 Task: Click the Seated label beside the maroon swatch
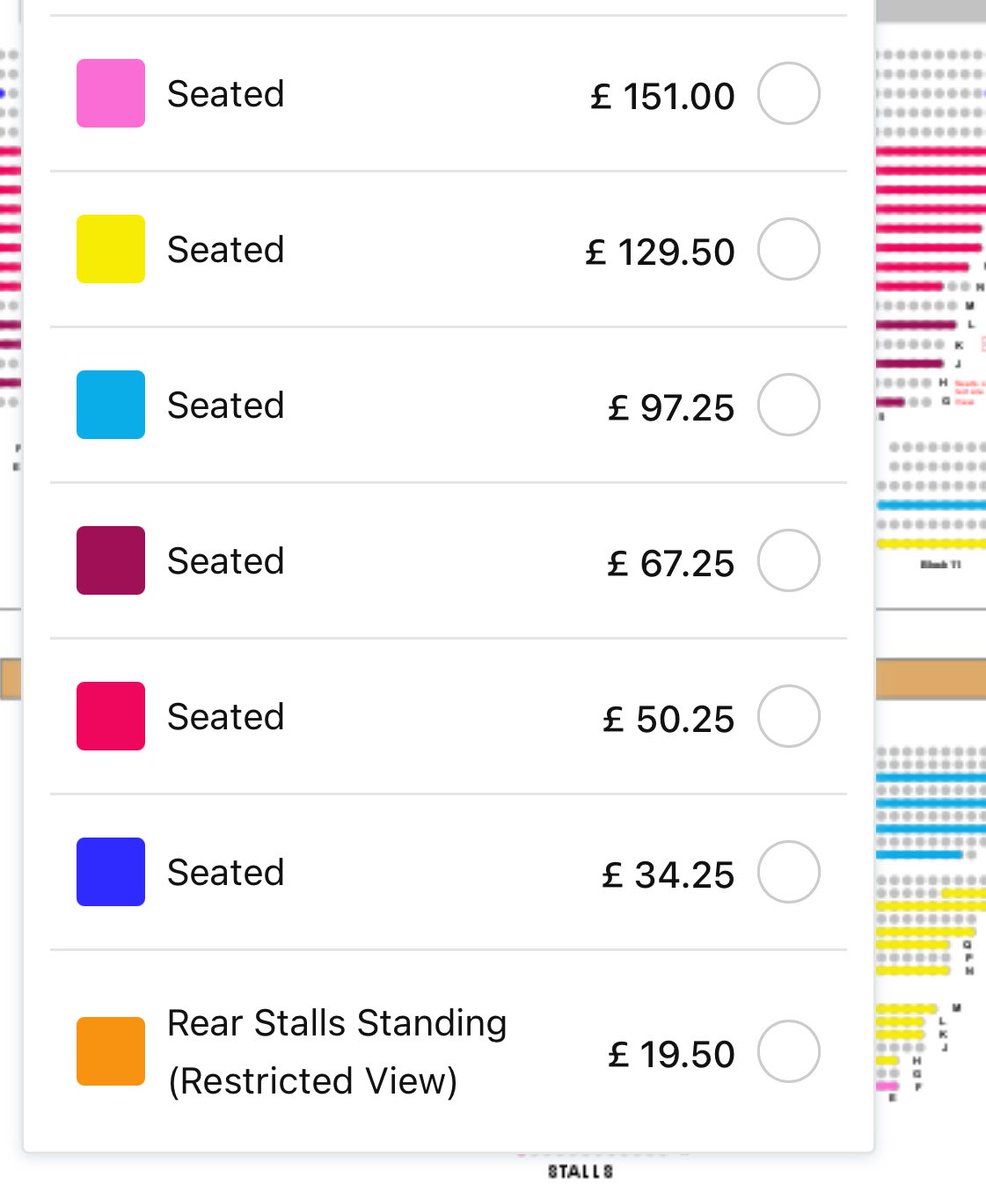point(226,561)
